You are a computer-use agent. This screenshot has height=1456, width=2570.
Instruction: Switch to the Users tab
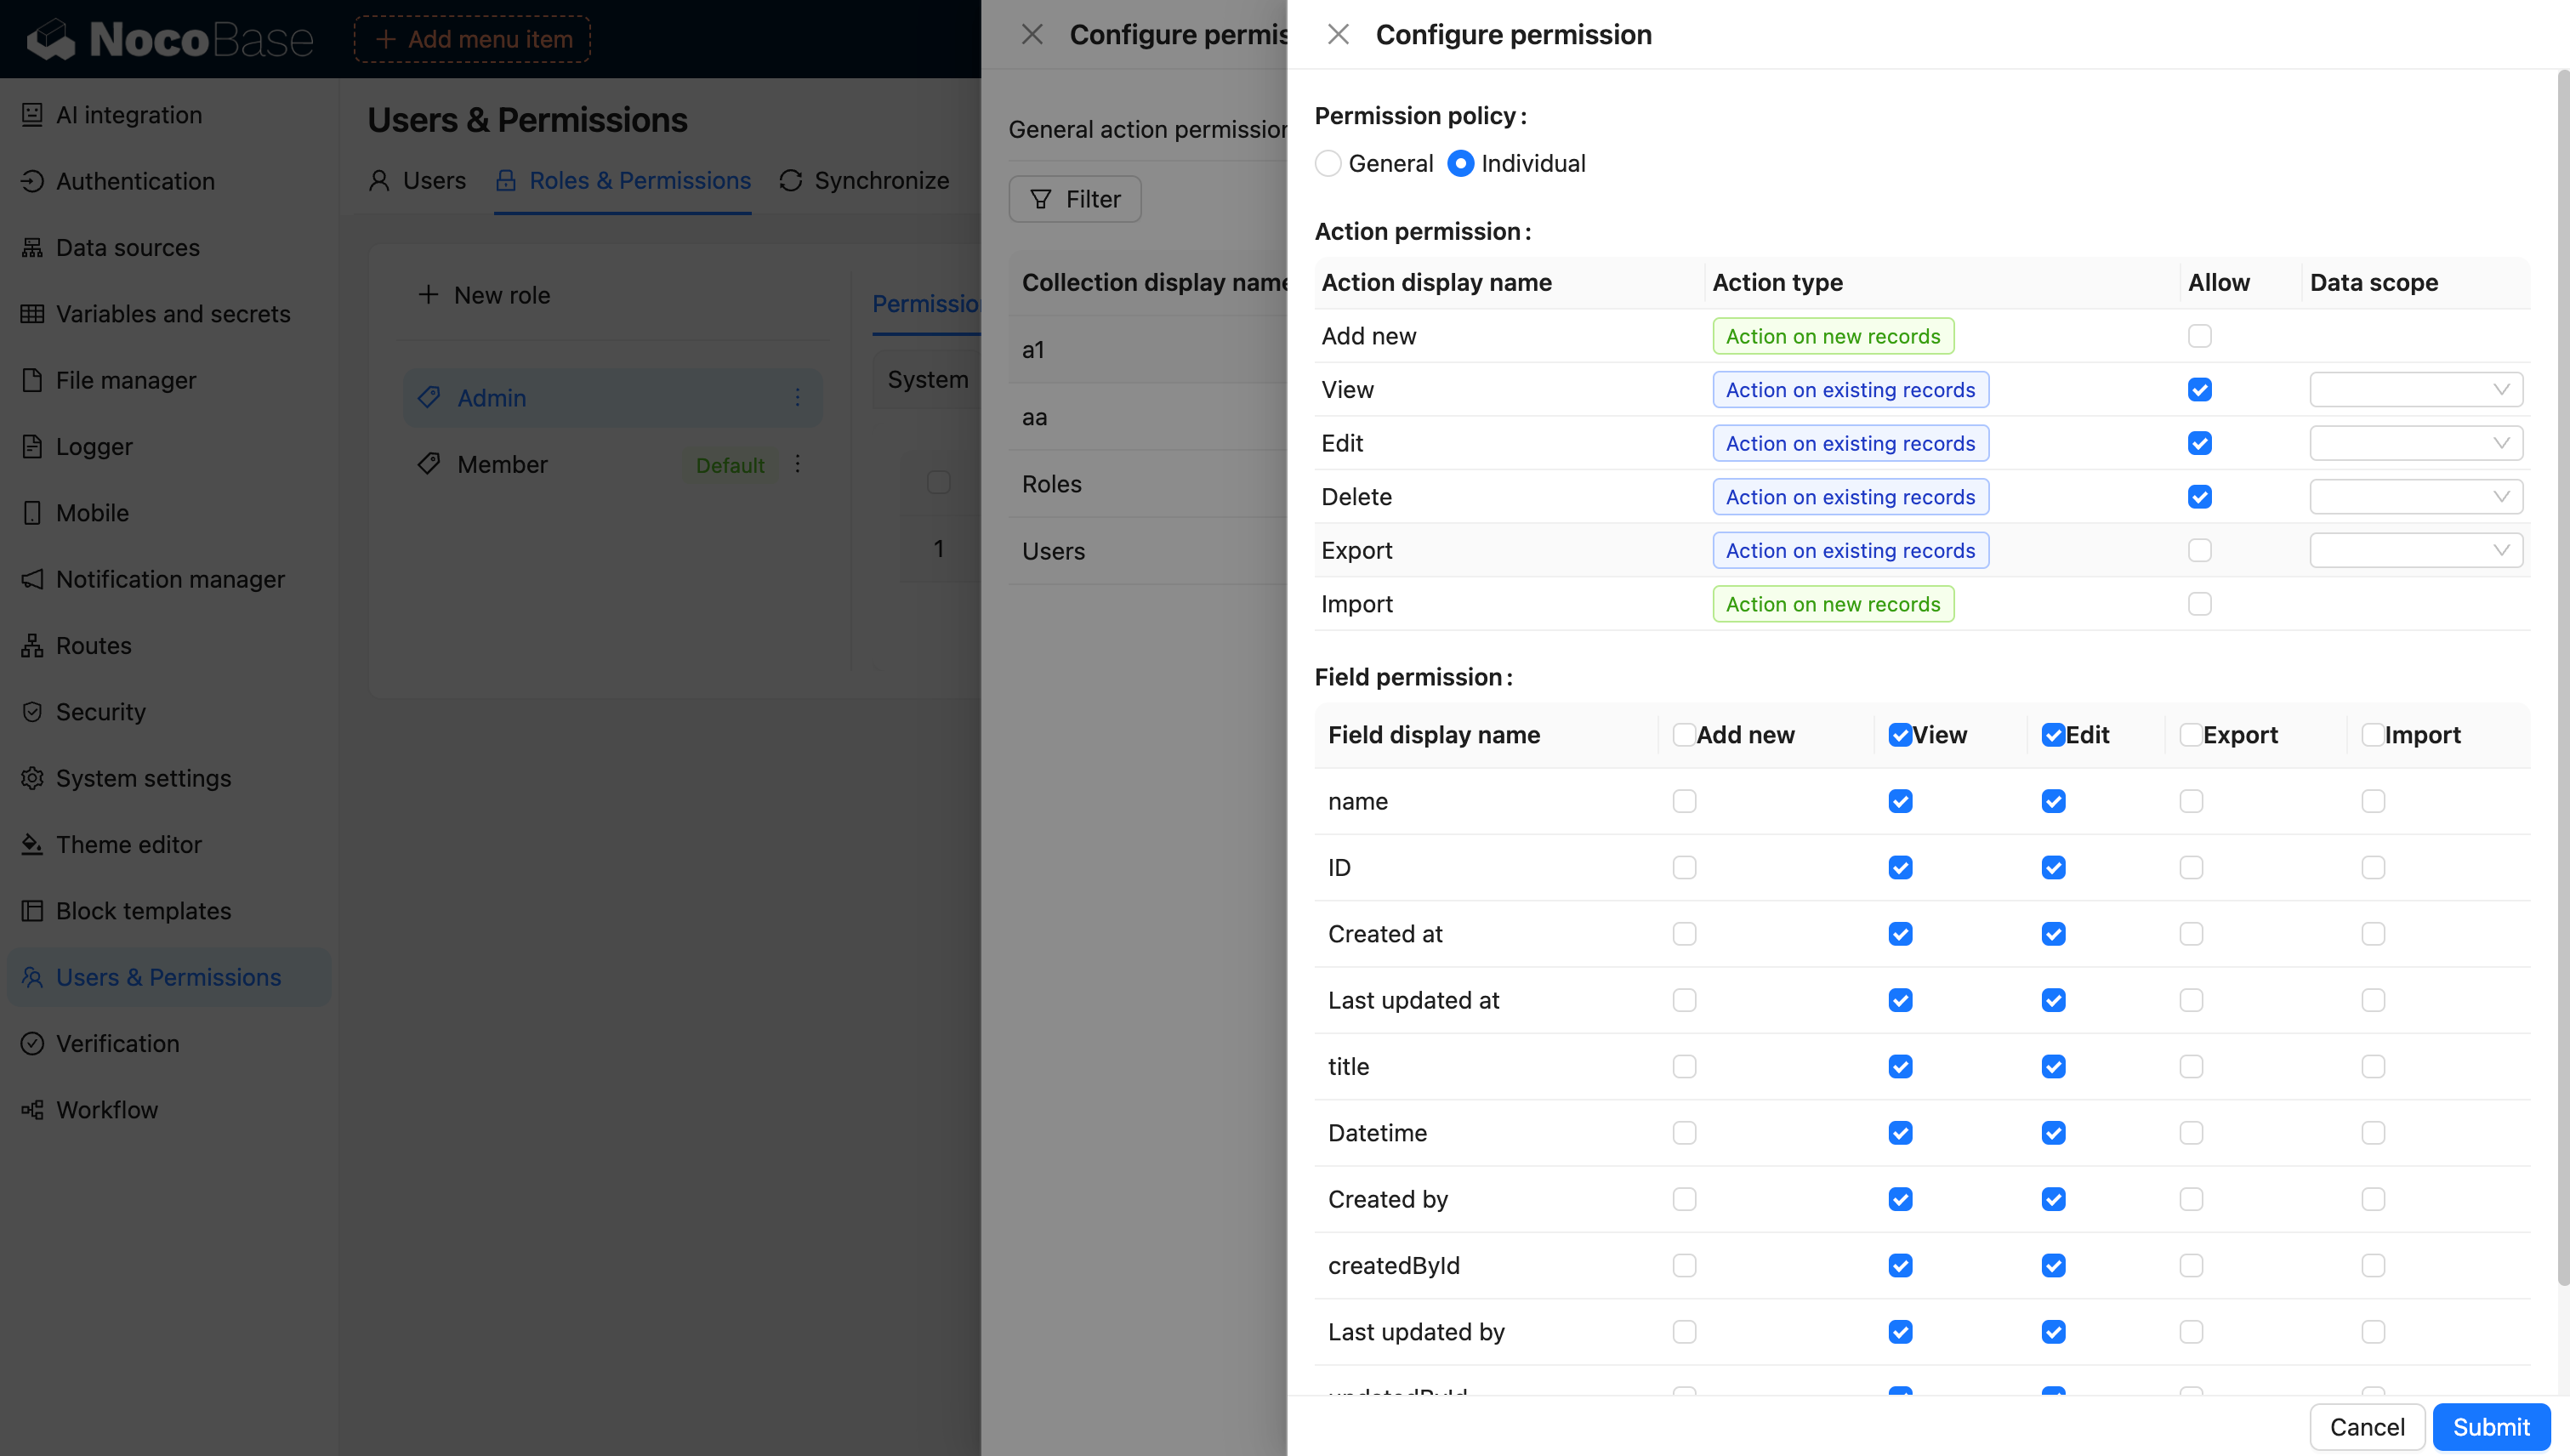[417, 181]
